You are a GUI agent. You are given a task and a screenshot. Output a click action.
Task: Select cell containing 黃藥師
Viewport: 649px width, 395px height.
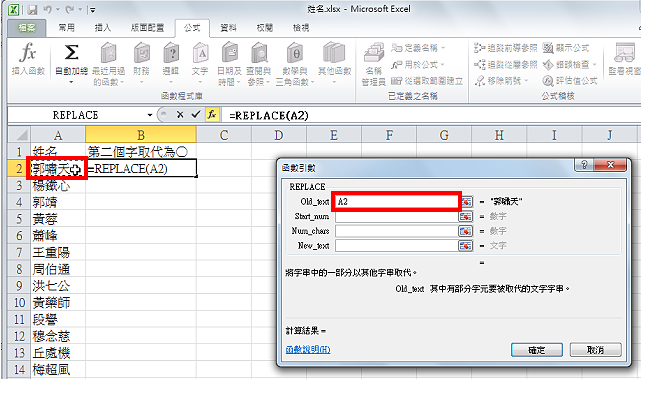coord(58,303)
